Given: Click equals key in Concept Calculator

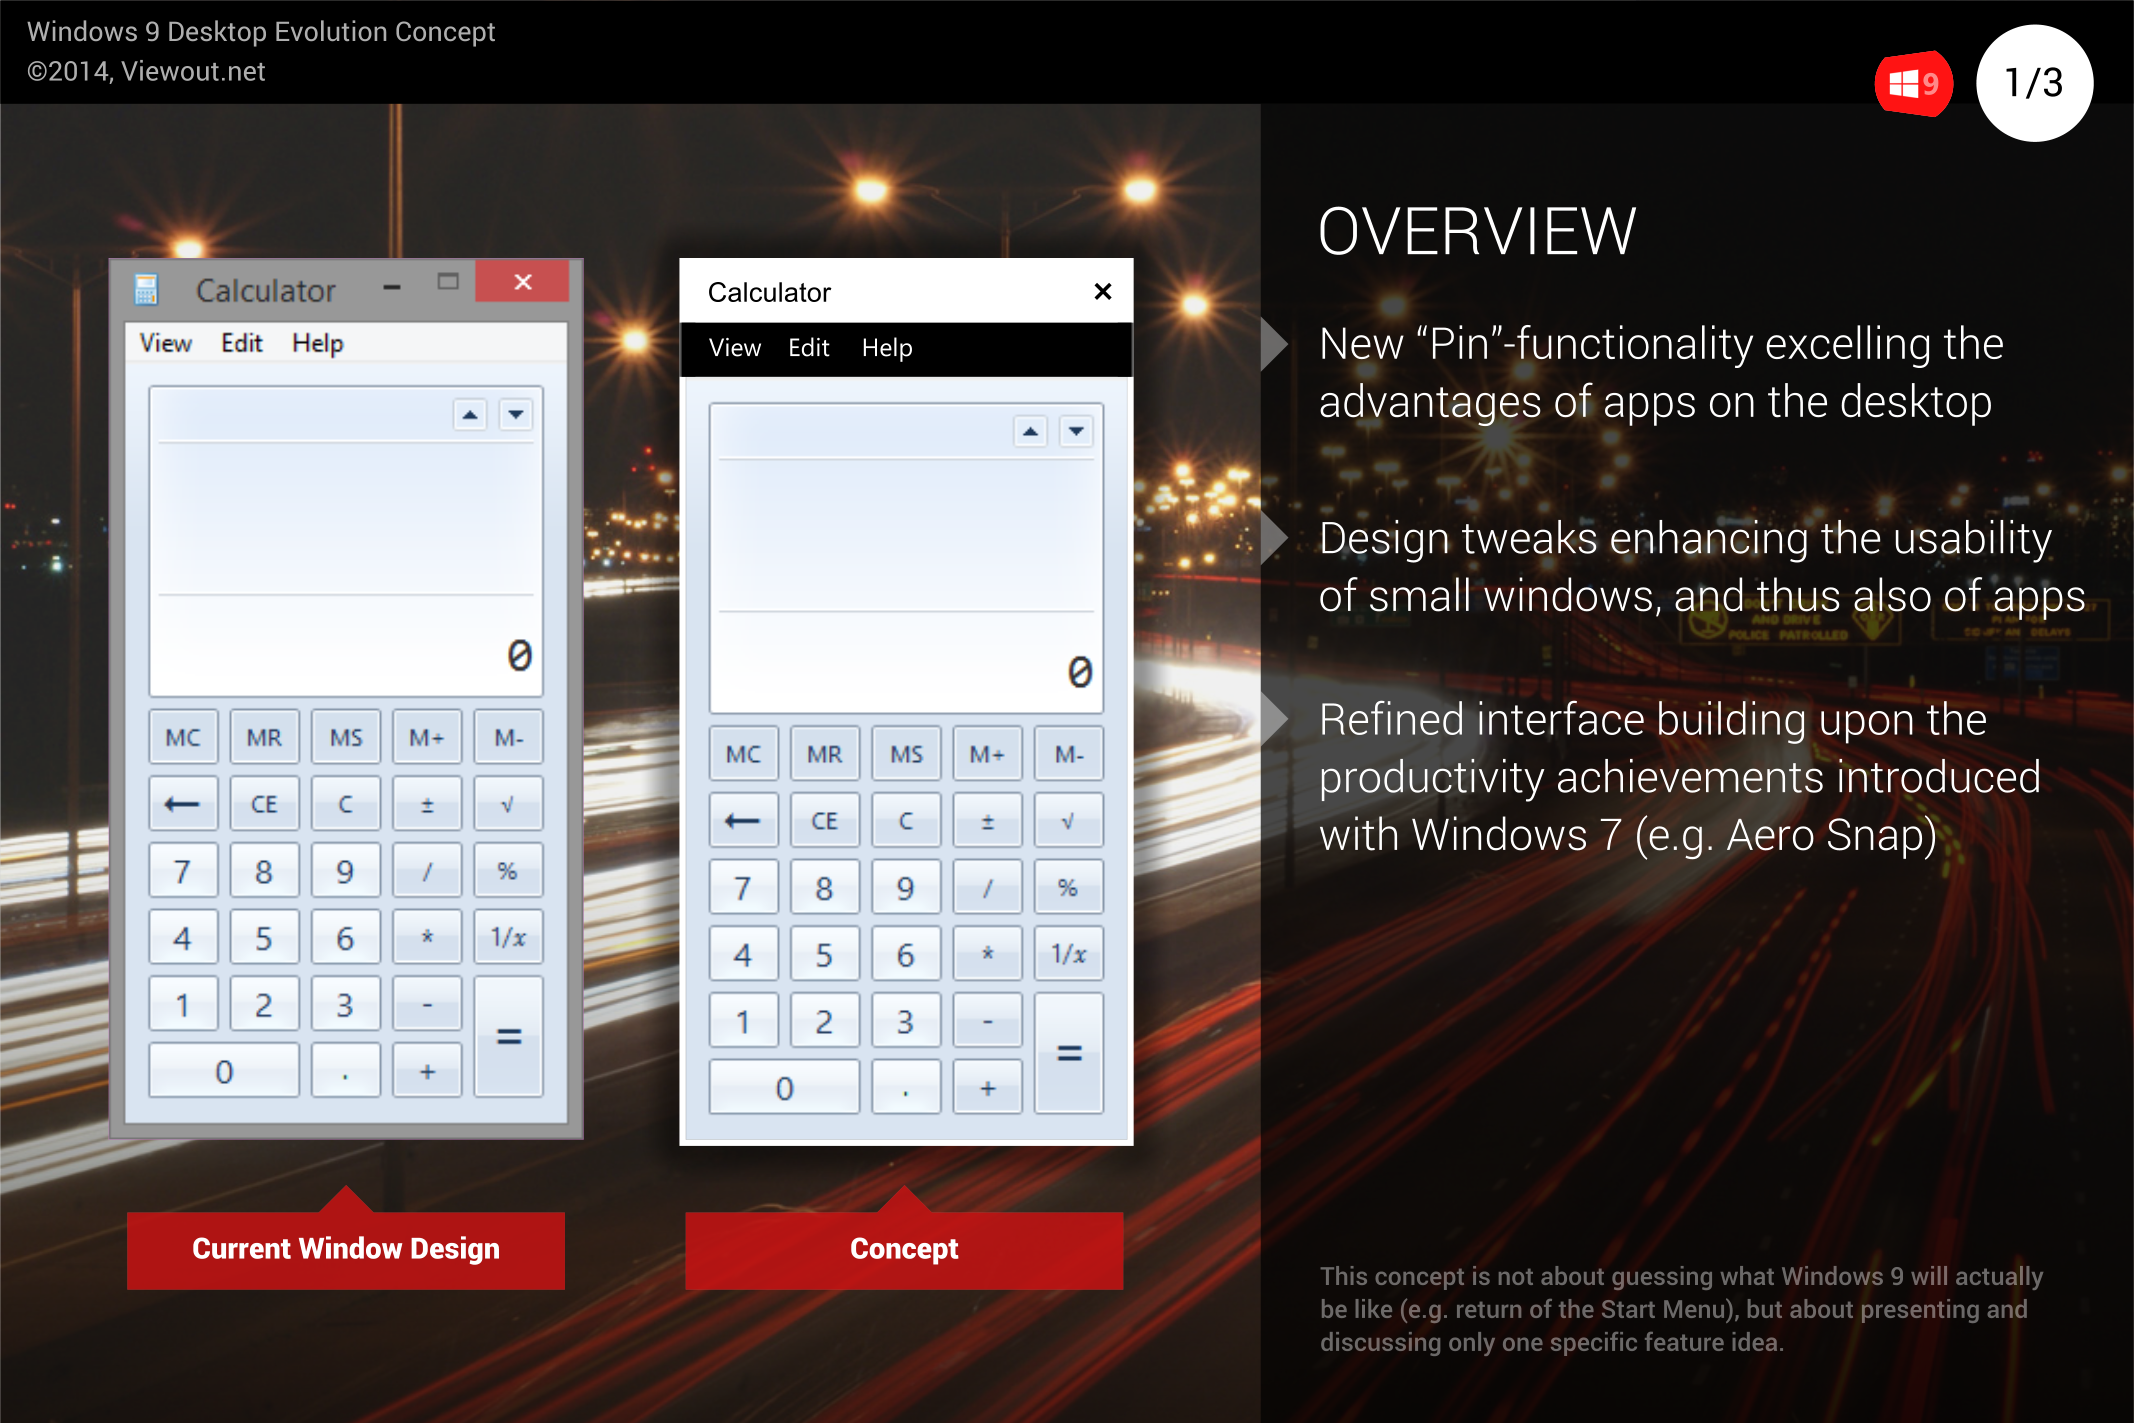Looking at the screenshot, I should click(x=1068, y=1054).
